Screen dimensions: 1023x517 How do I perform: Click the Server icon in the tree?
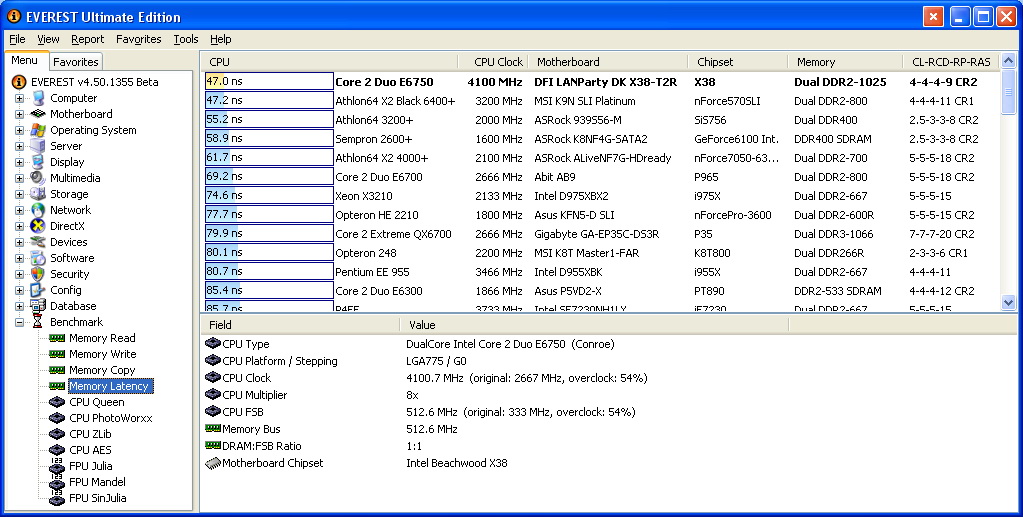click(38, 146)
